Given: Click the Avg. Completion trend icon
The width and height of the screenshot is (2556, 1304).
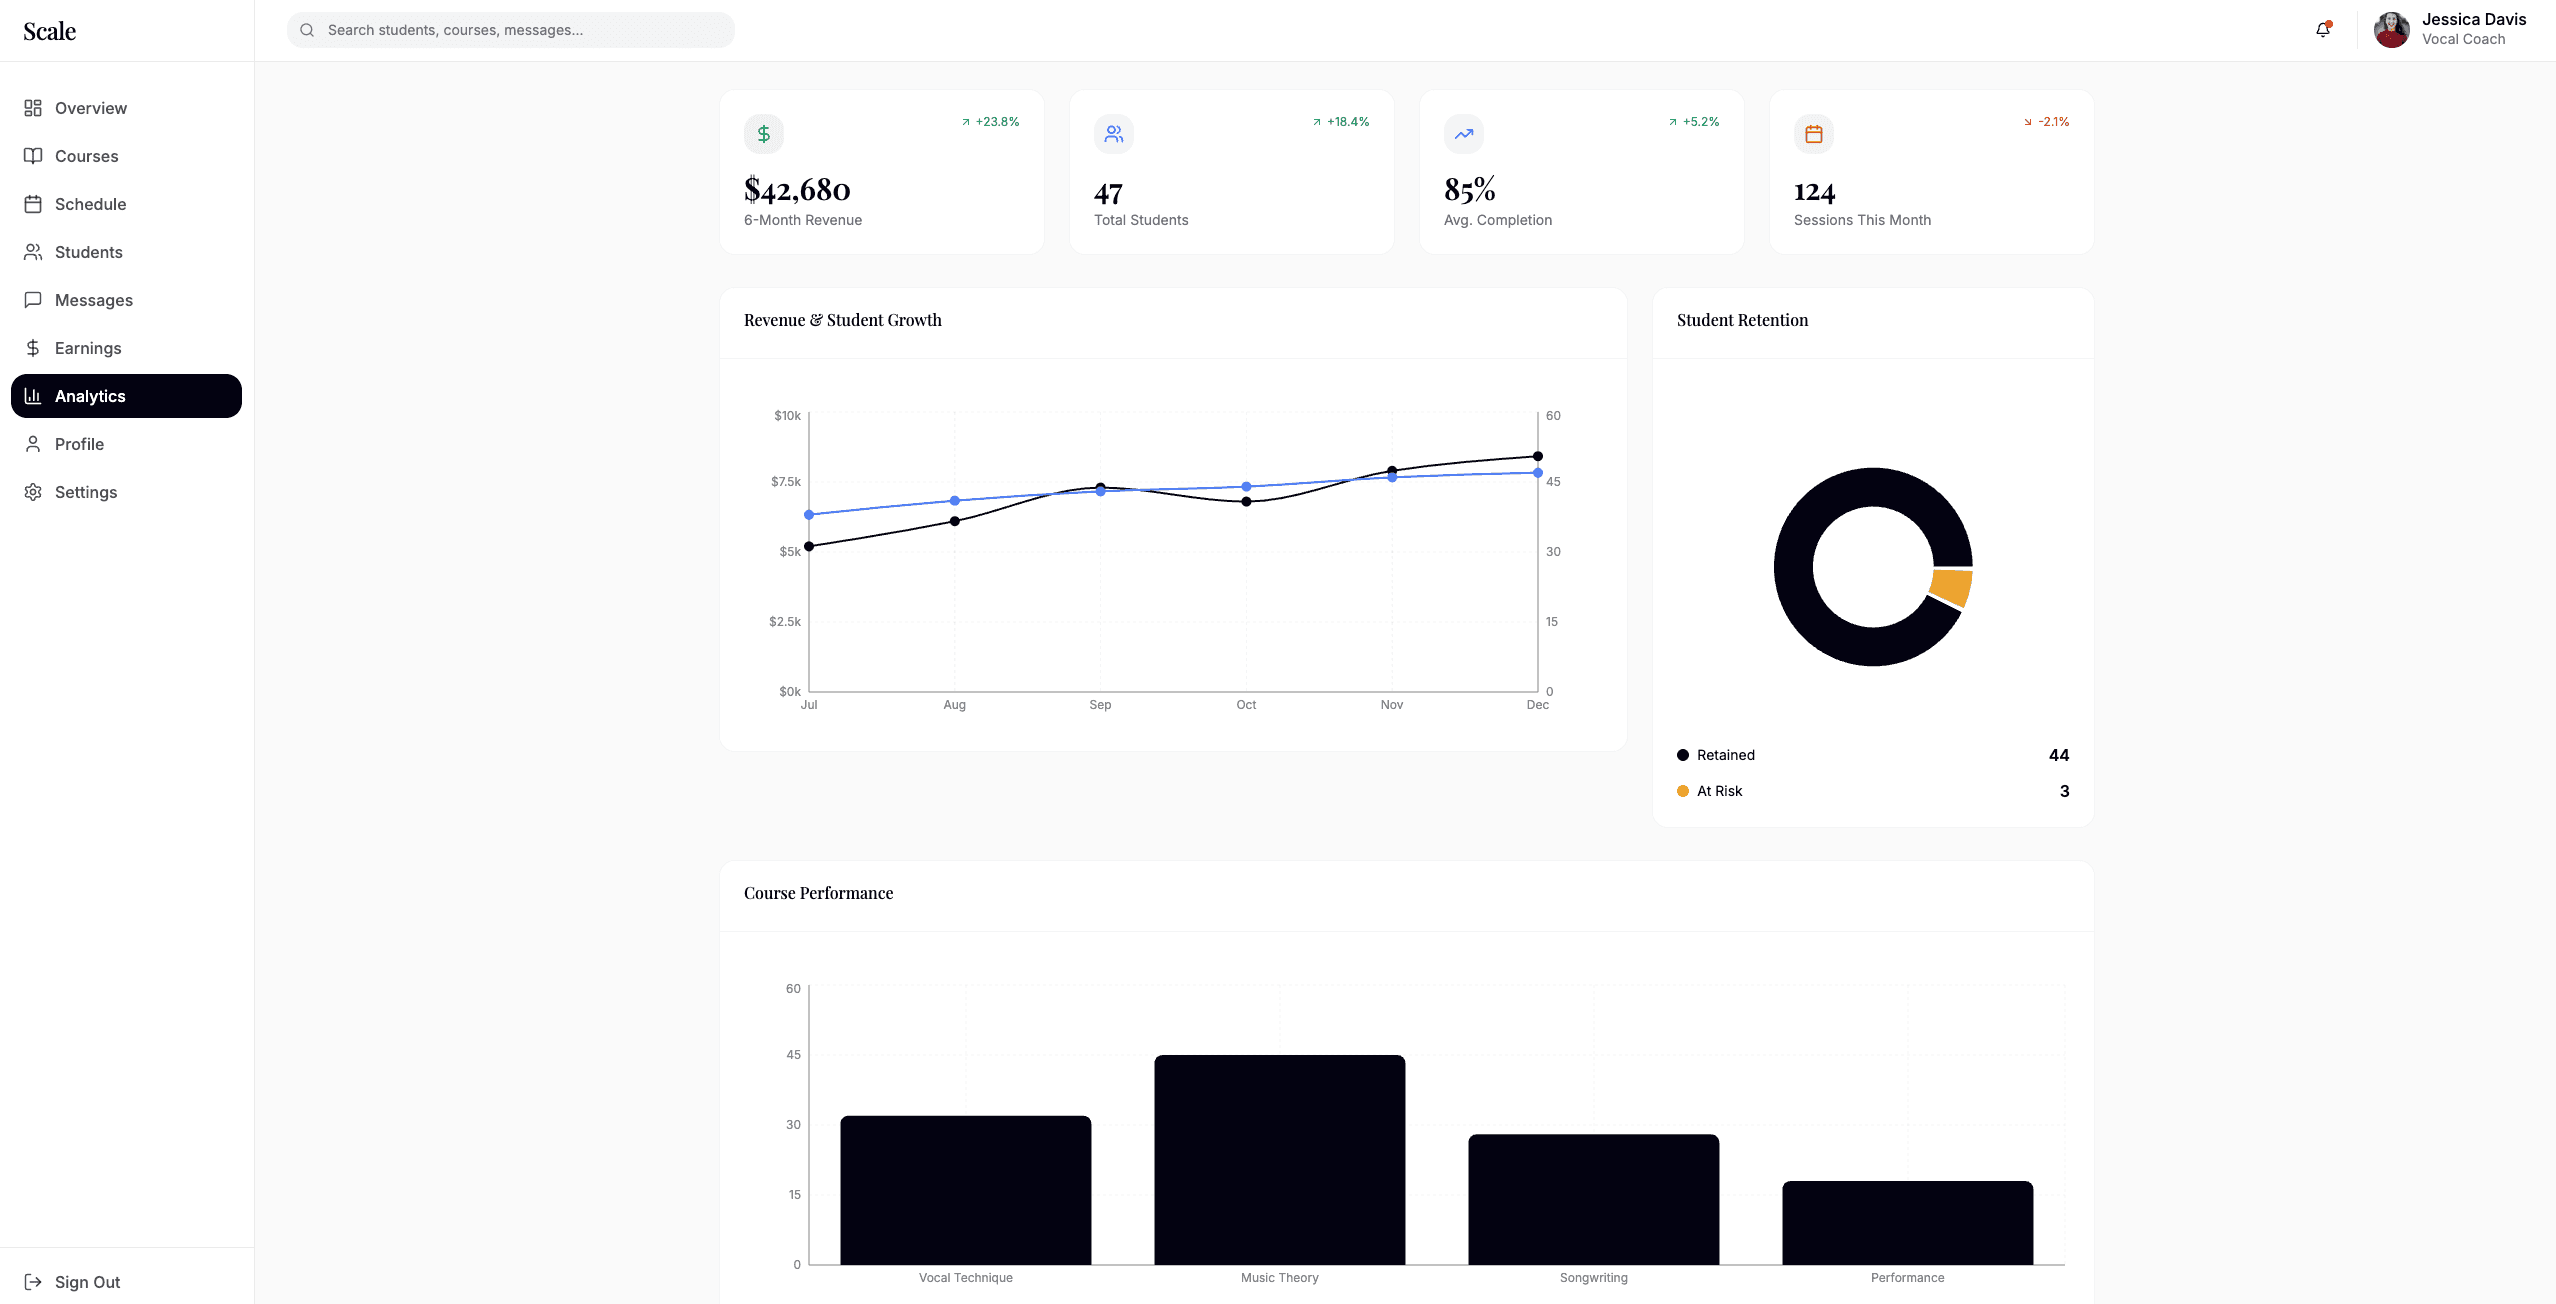Looking at the screenshot, I should click(x=1463, y=134).
